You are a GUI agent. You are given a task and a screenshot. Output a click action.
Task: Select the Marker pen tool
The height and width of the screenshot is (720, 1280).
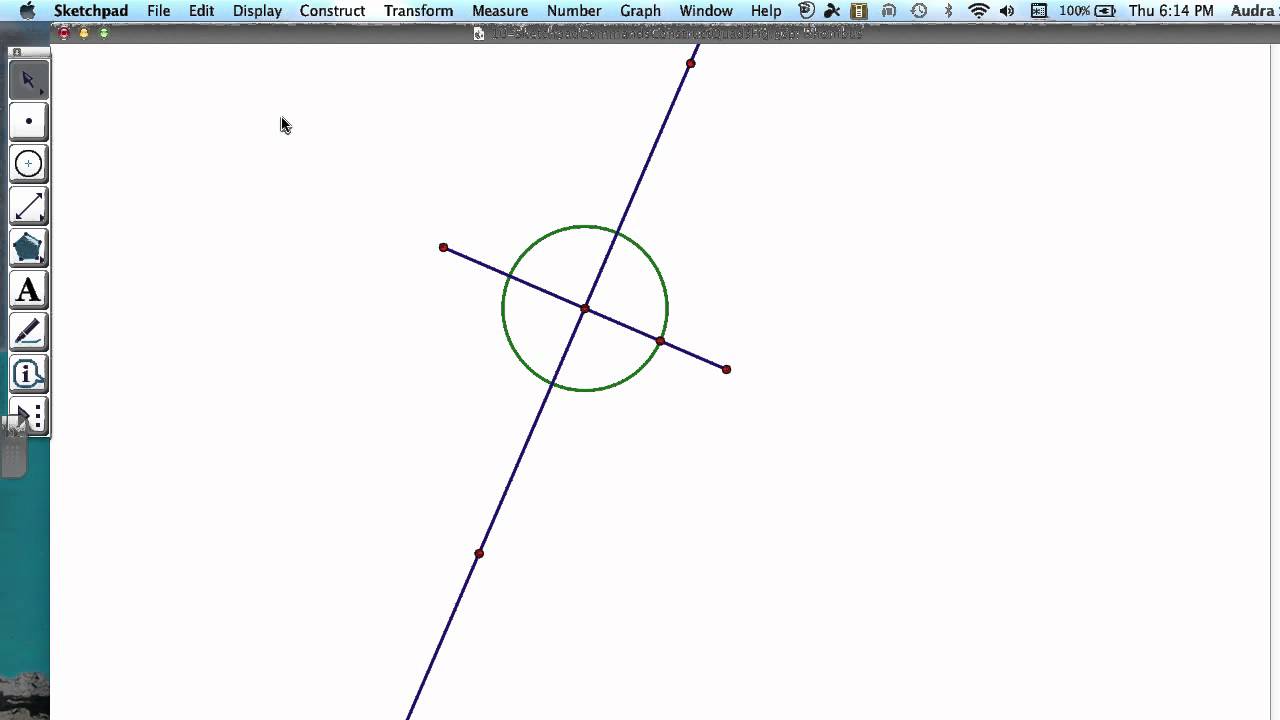click(x=28, y=332)
